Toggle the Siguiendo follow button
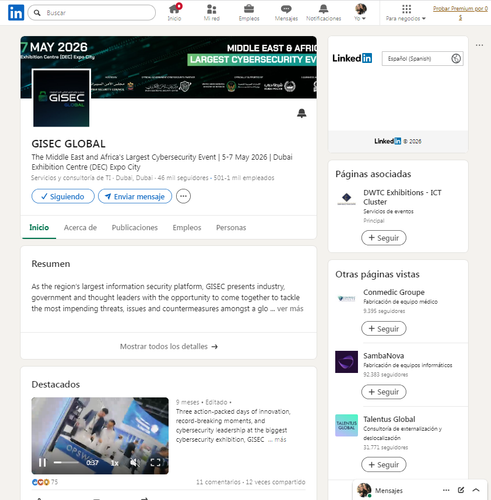Screen dimensions: 491x500 pyautogui.click(x=63, y=196)
